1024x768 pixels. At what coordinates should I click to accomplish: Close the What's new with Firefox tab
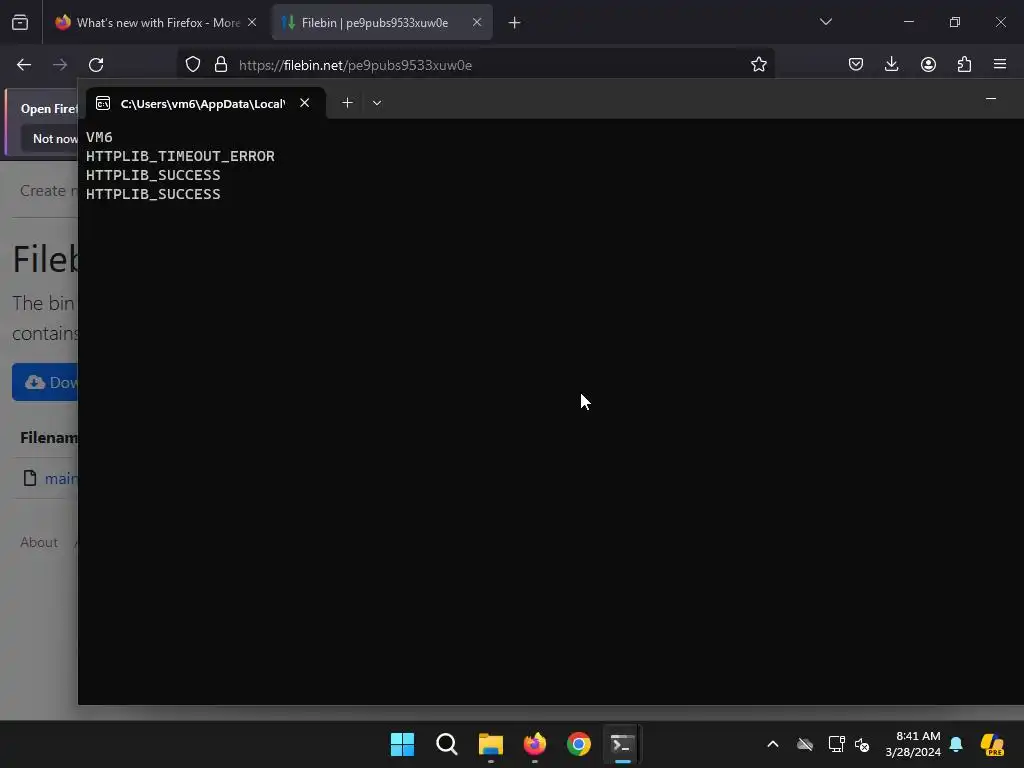click(252, 22)
